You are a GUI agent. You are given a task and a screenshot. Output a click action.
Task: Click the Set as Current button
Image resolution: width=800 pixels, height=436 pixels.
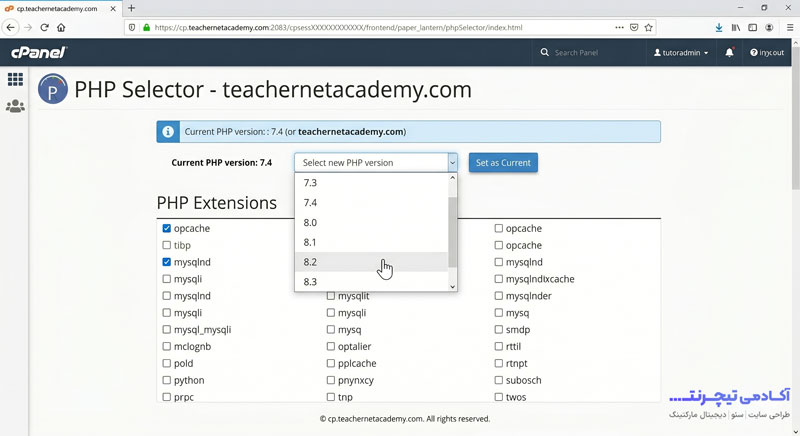tap(503, 163)
